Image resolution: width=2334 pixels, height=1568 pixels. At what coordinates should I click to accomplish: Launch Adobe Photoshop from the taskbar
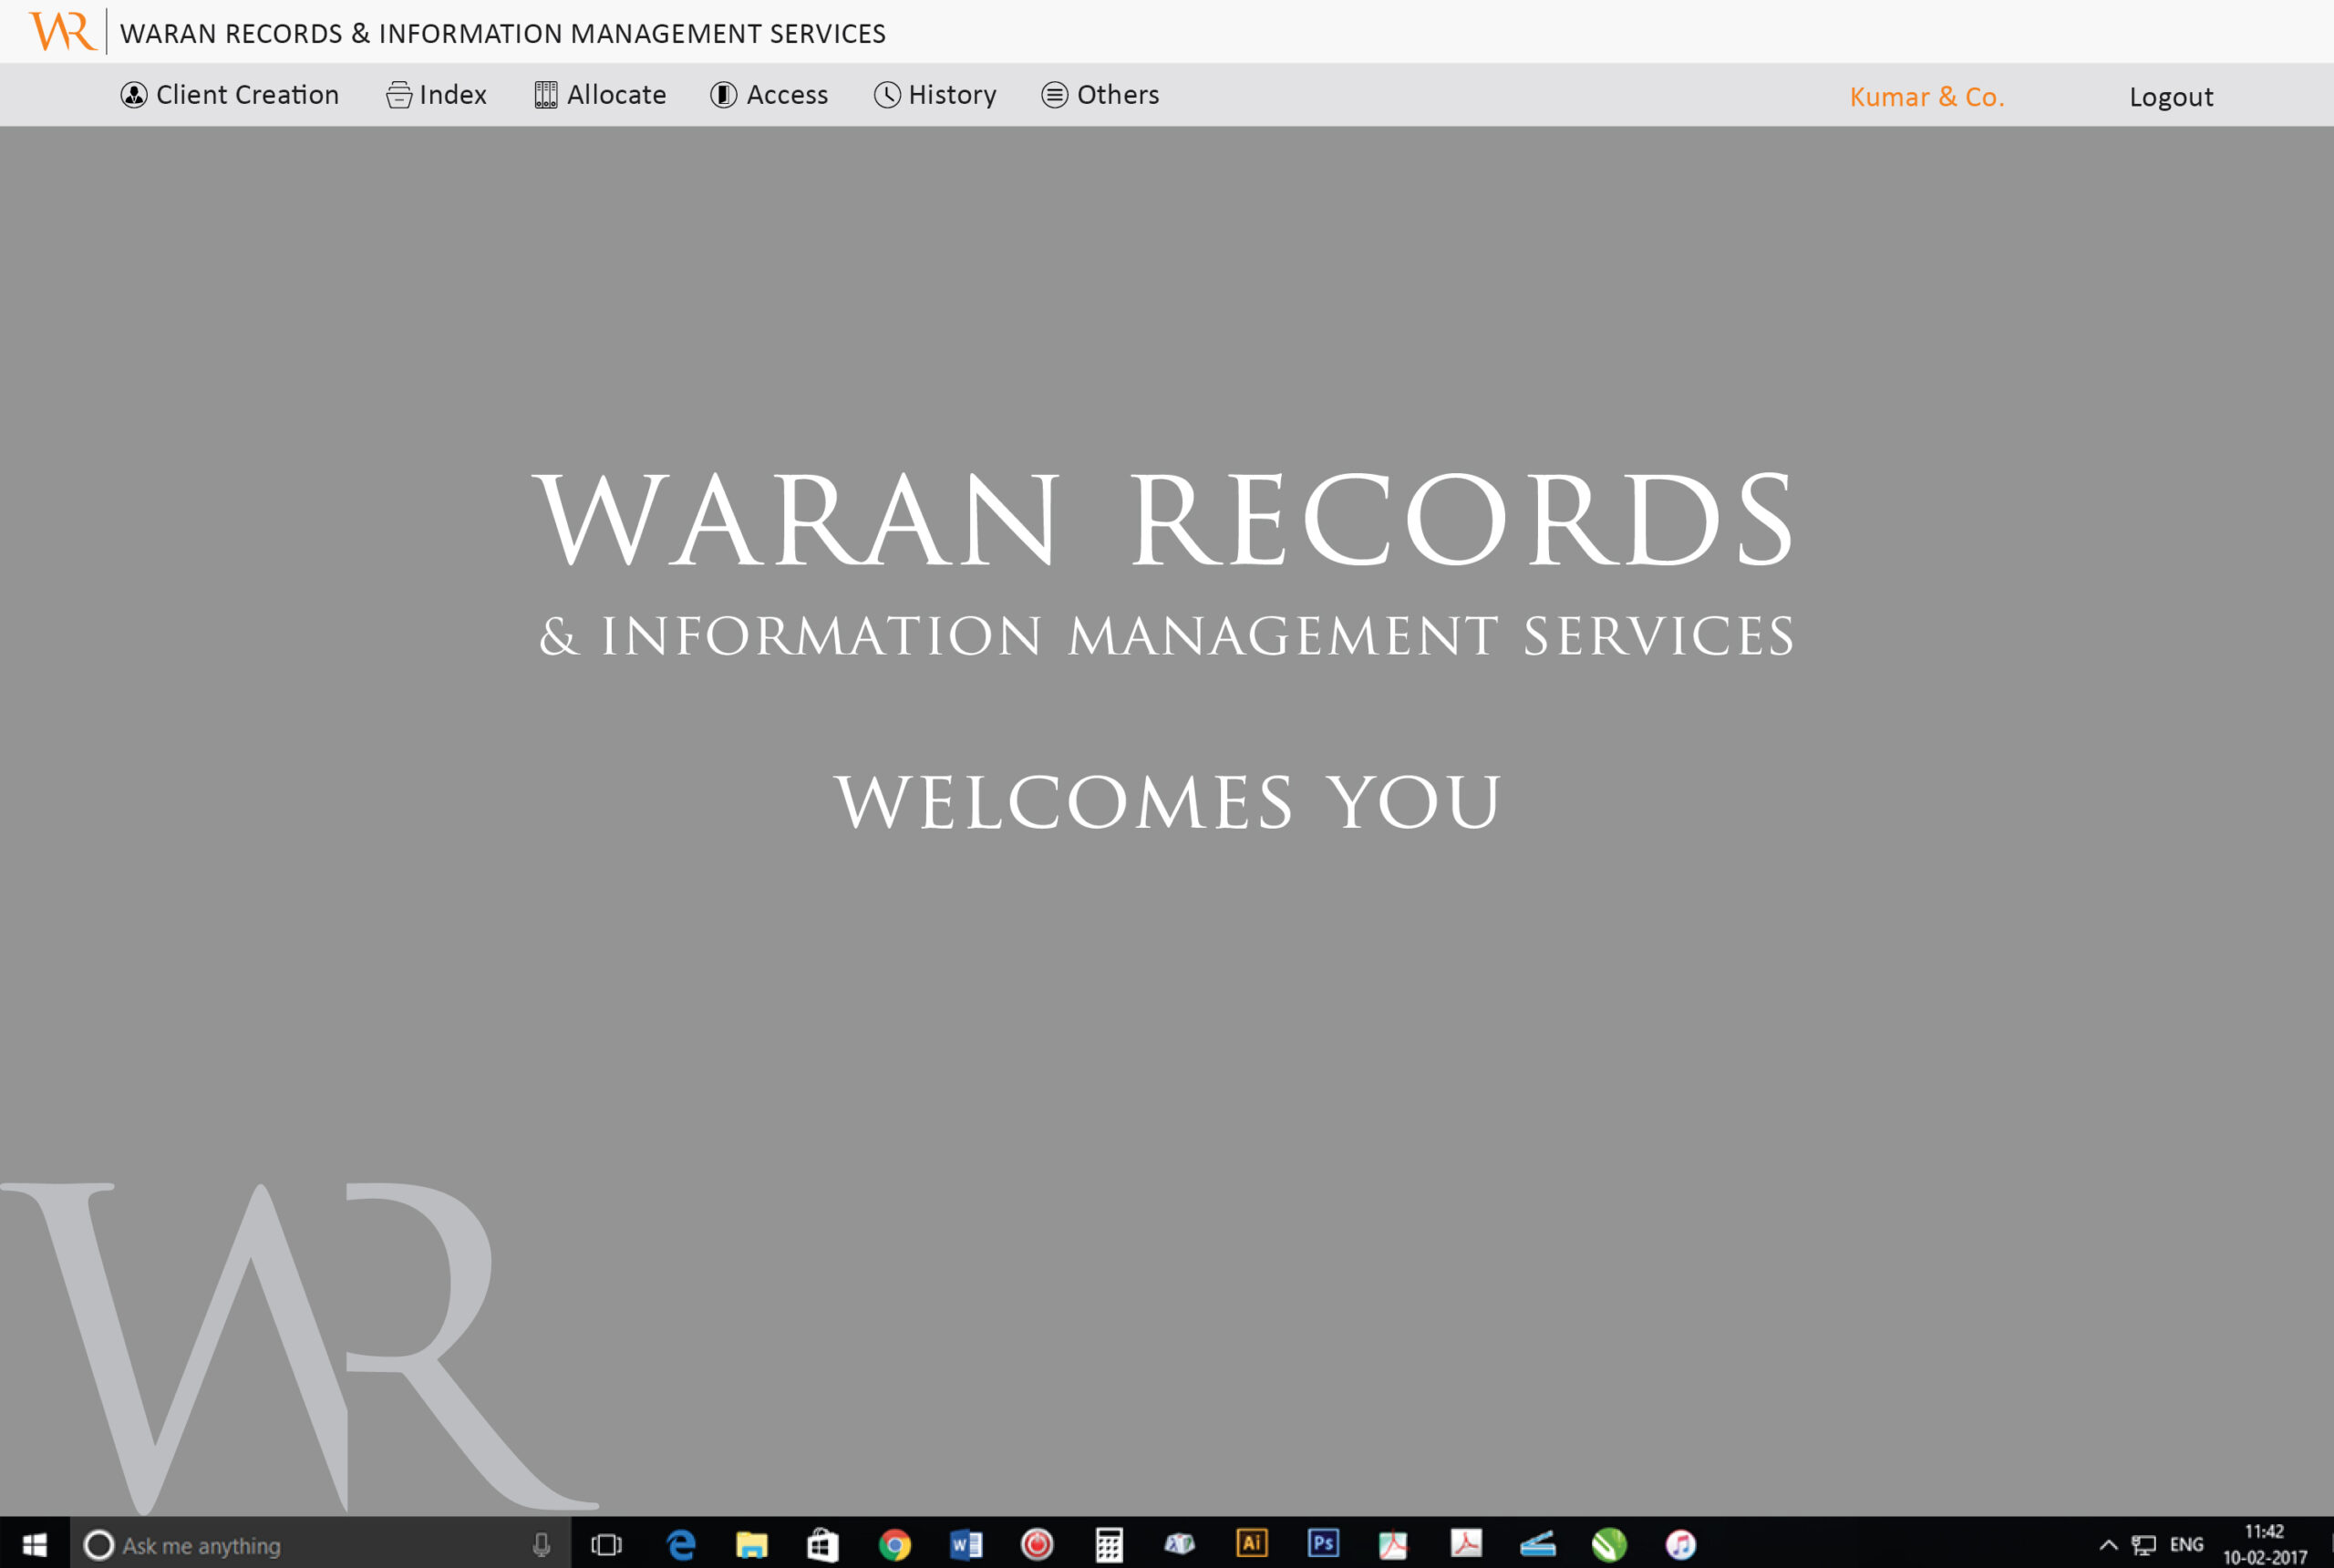pos(1323,1543)
